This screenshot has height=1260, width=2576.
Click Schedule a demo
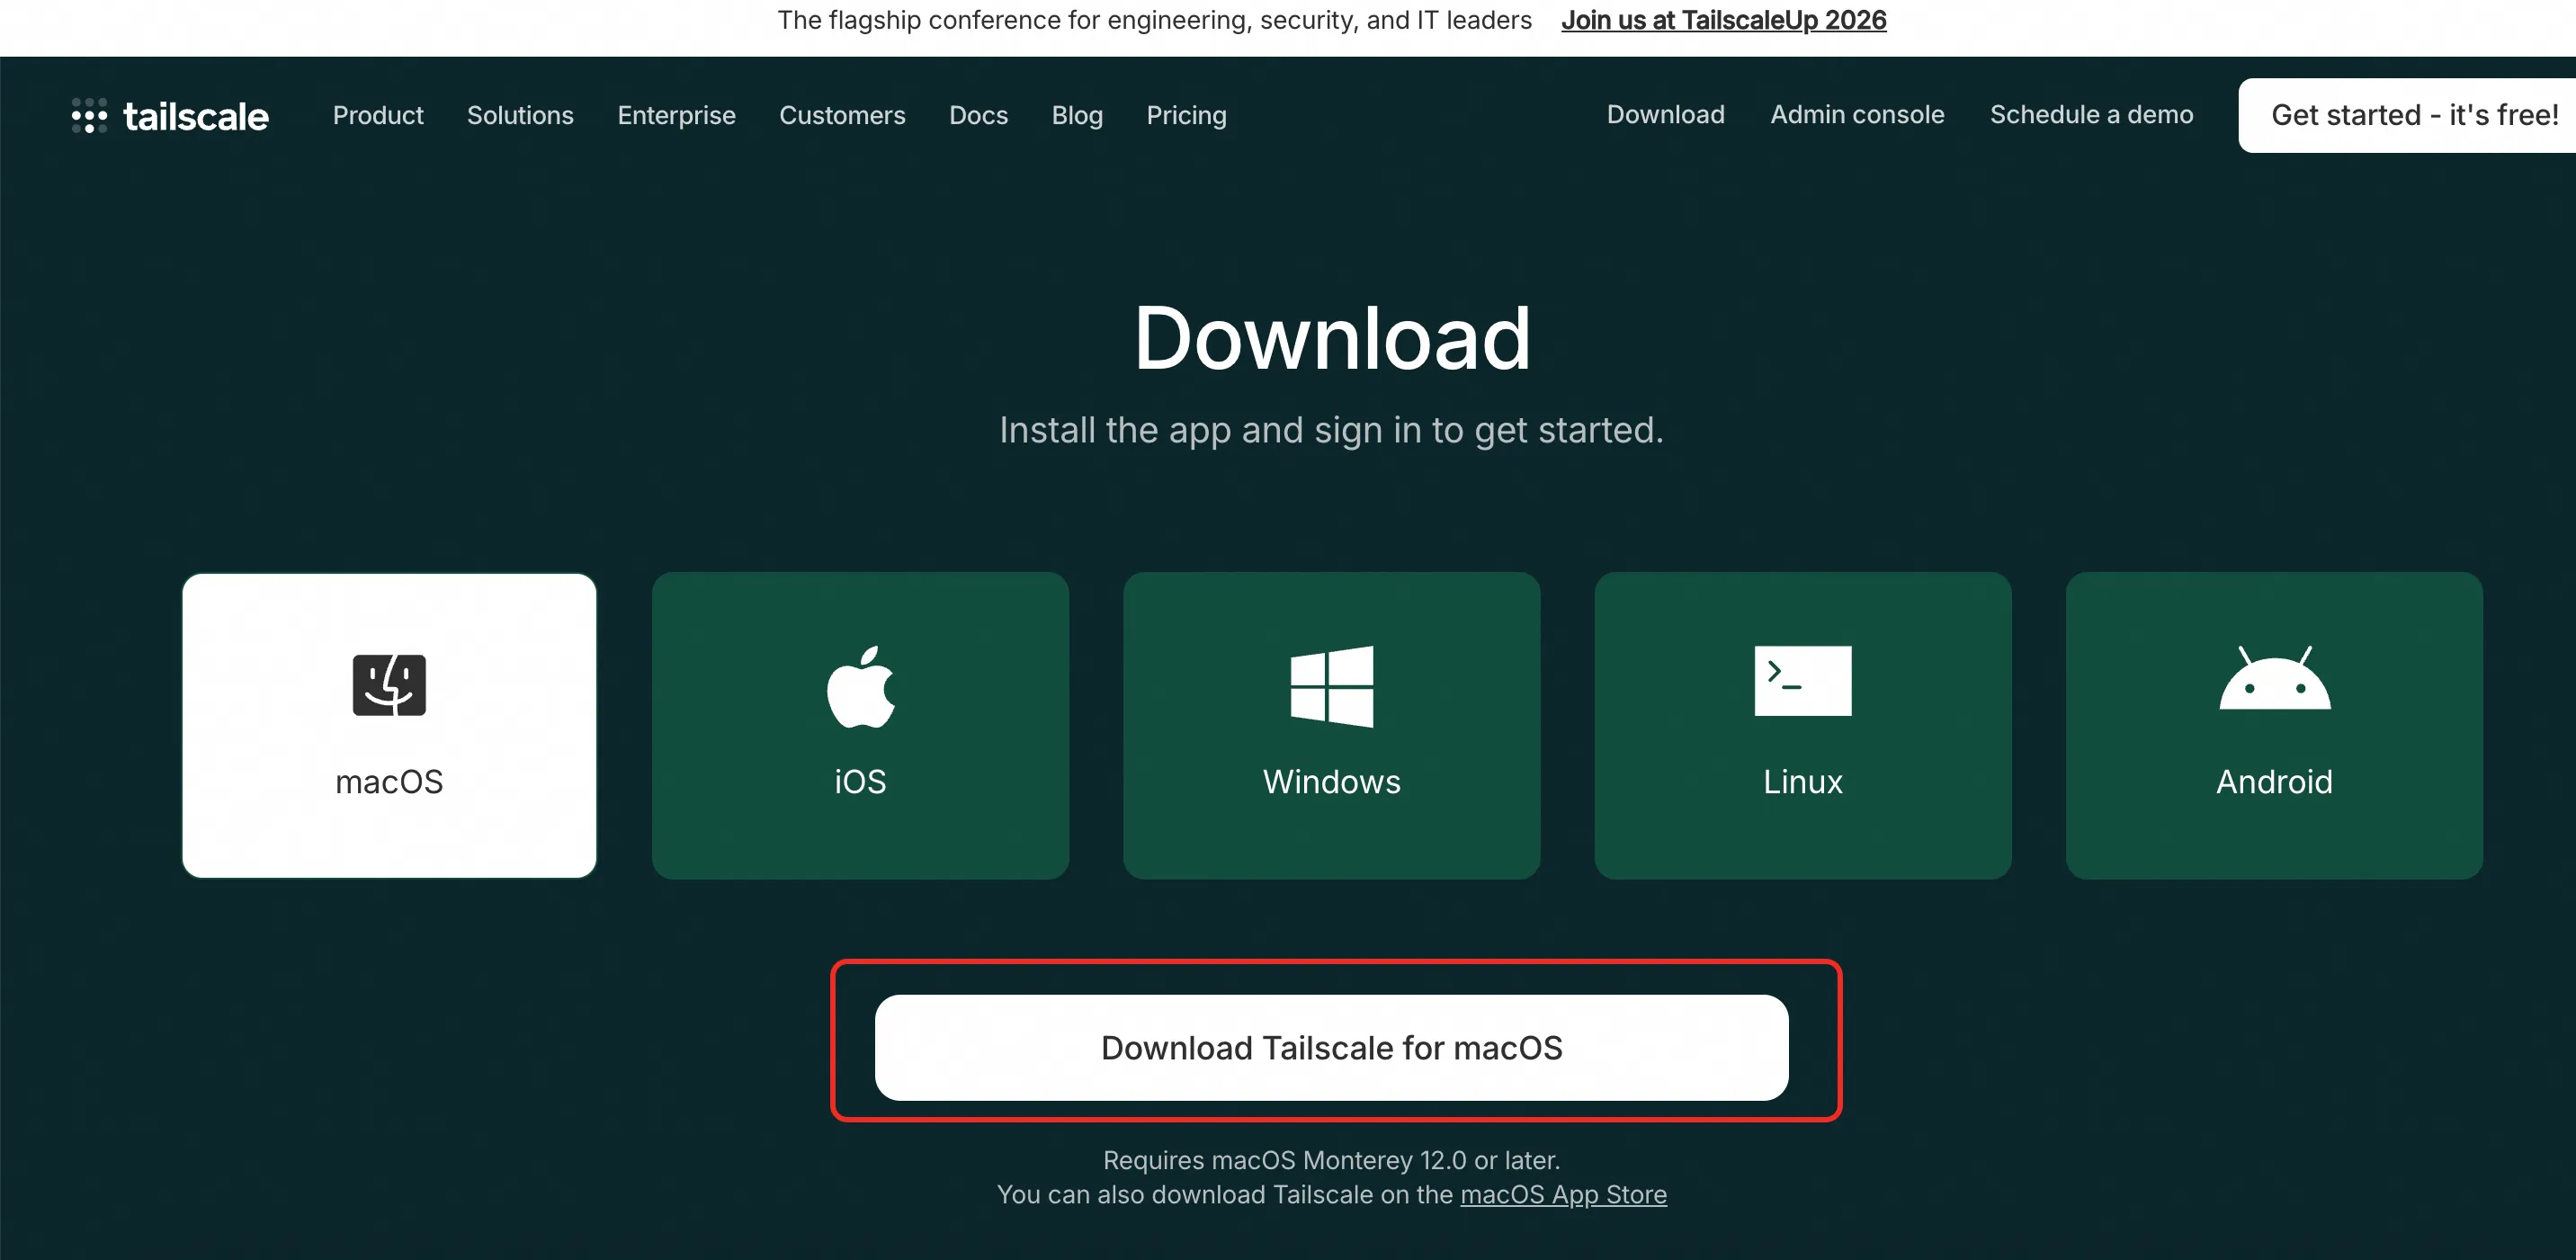[x=2091, y=114]
